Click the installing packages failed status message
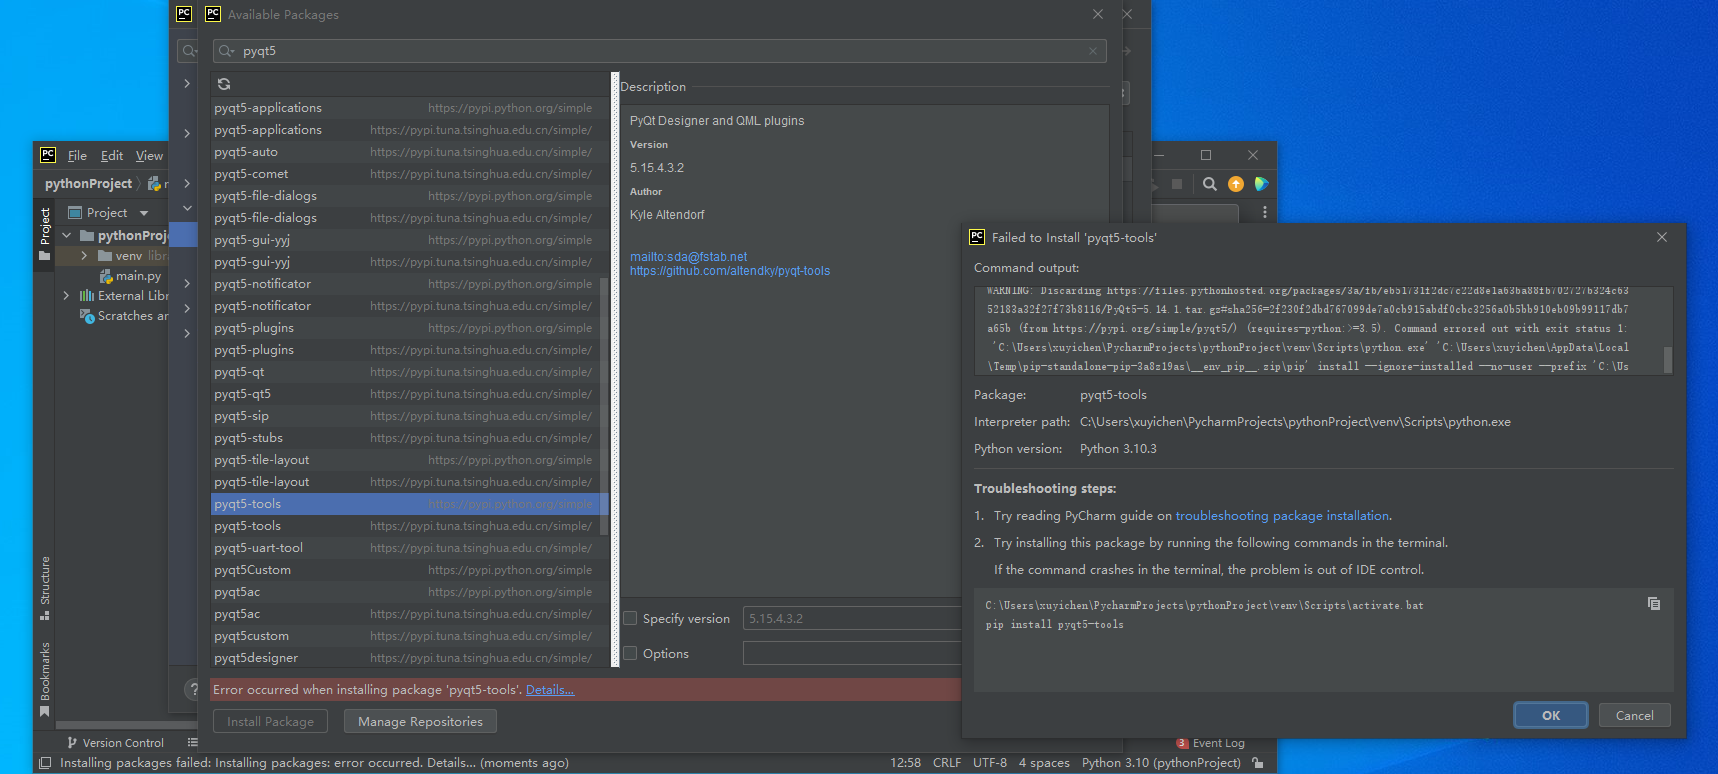 pos(314,763)
